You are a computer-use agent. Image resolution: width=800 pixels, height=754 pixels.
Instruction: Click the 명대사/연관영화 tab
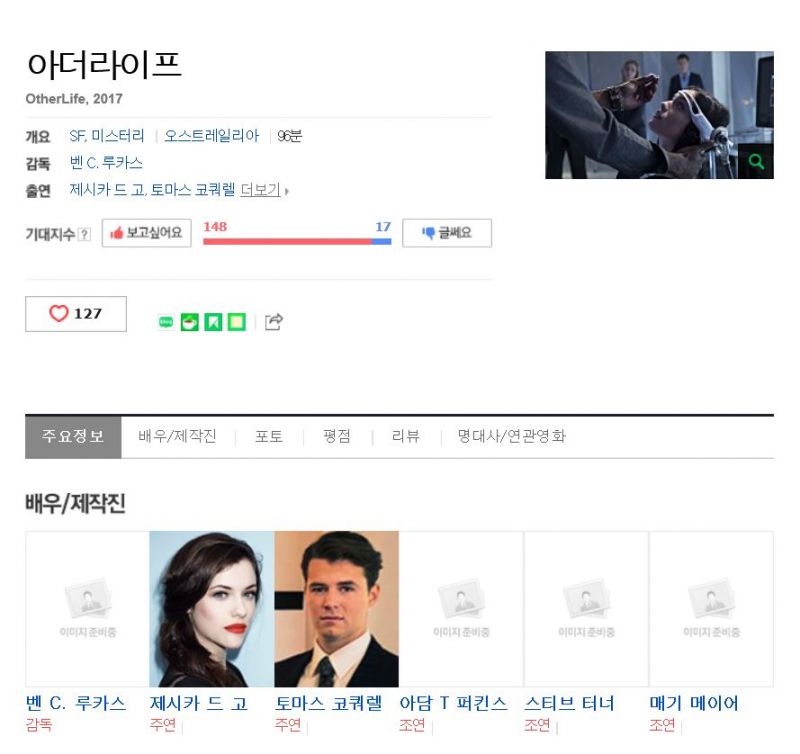click(512, 436)
